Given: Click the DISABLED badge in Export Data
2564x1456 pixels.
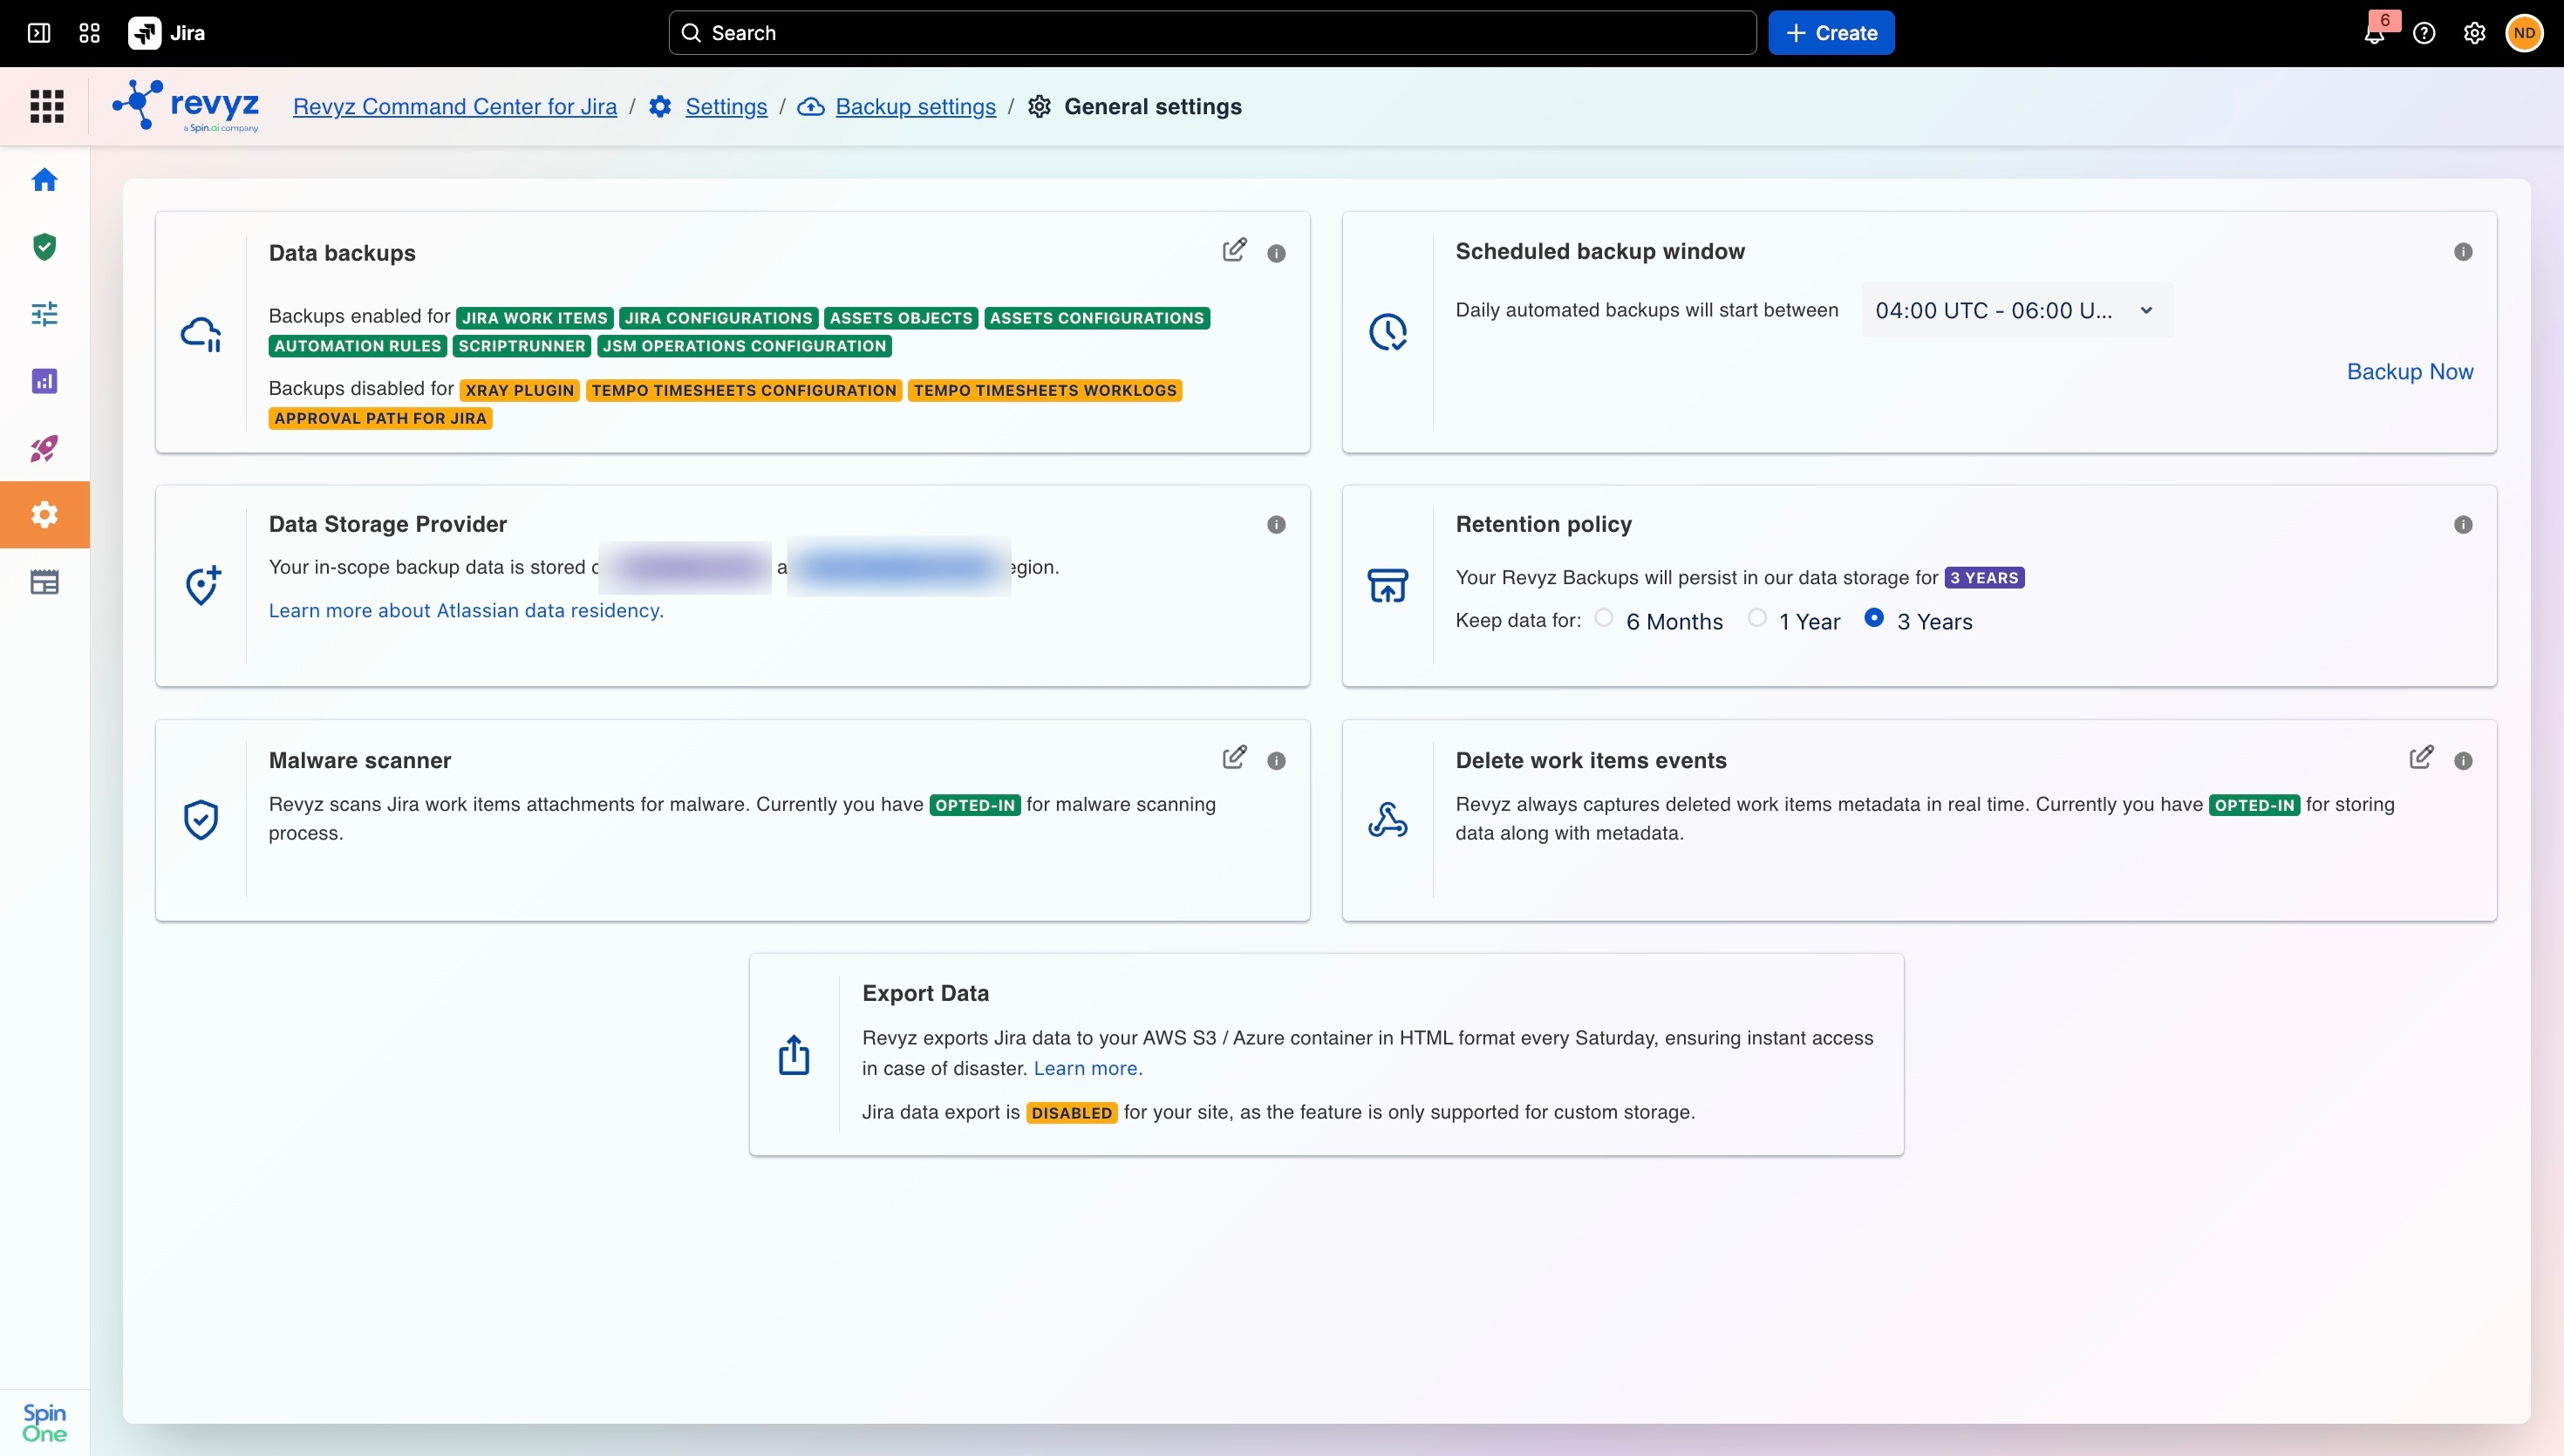Looking at the screenshot, I should 1072,1113.
